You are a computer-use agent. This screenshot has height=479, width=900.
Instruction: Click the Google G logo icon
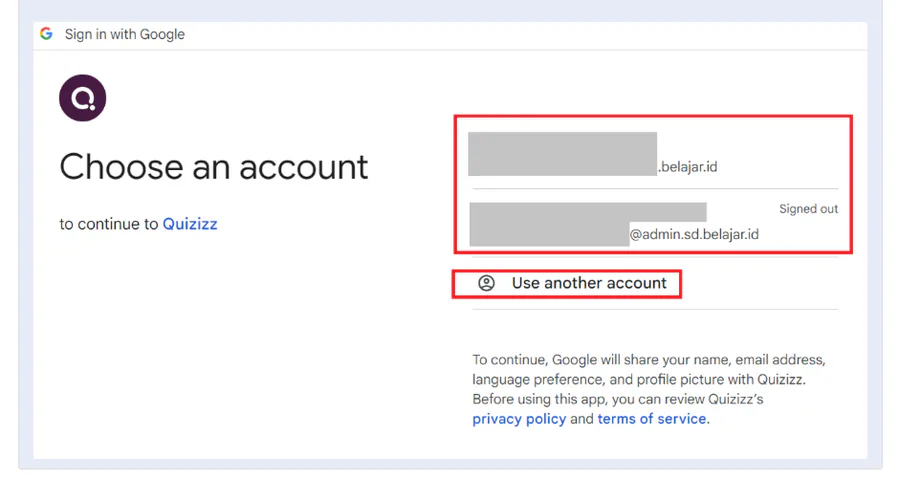pyautogui.click(x=46, y=34)
